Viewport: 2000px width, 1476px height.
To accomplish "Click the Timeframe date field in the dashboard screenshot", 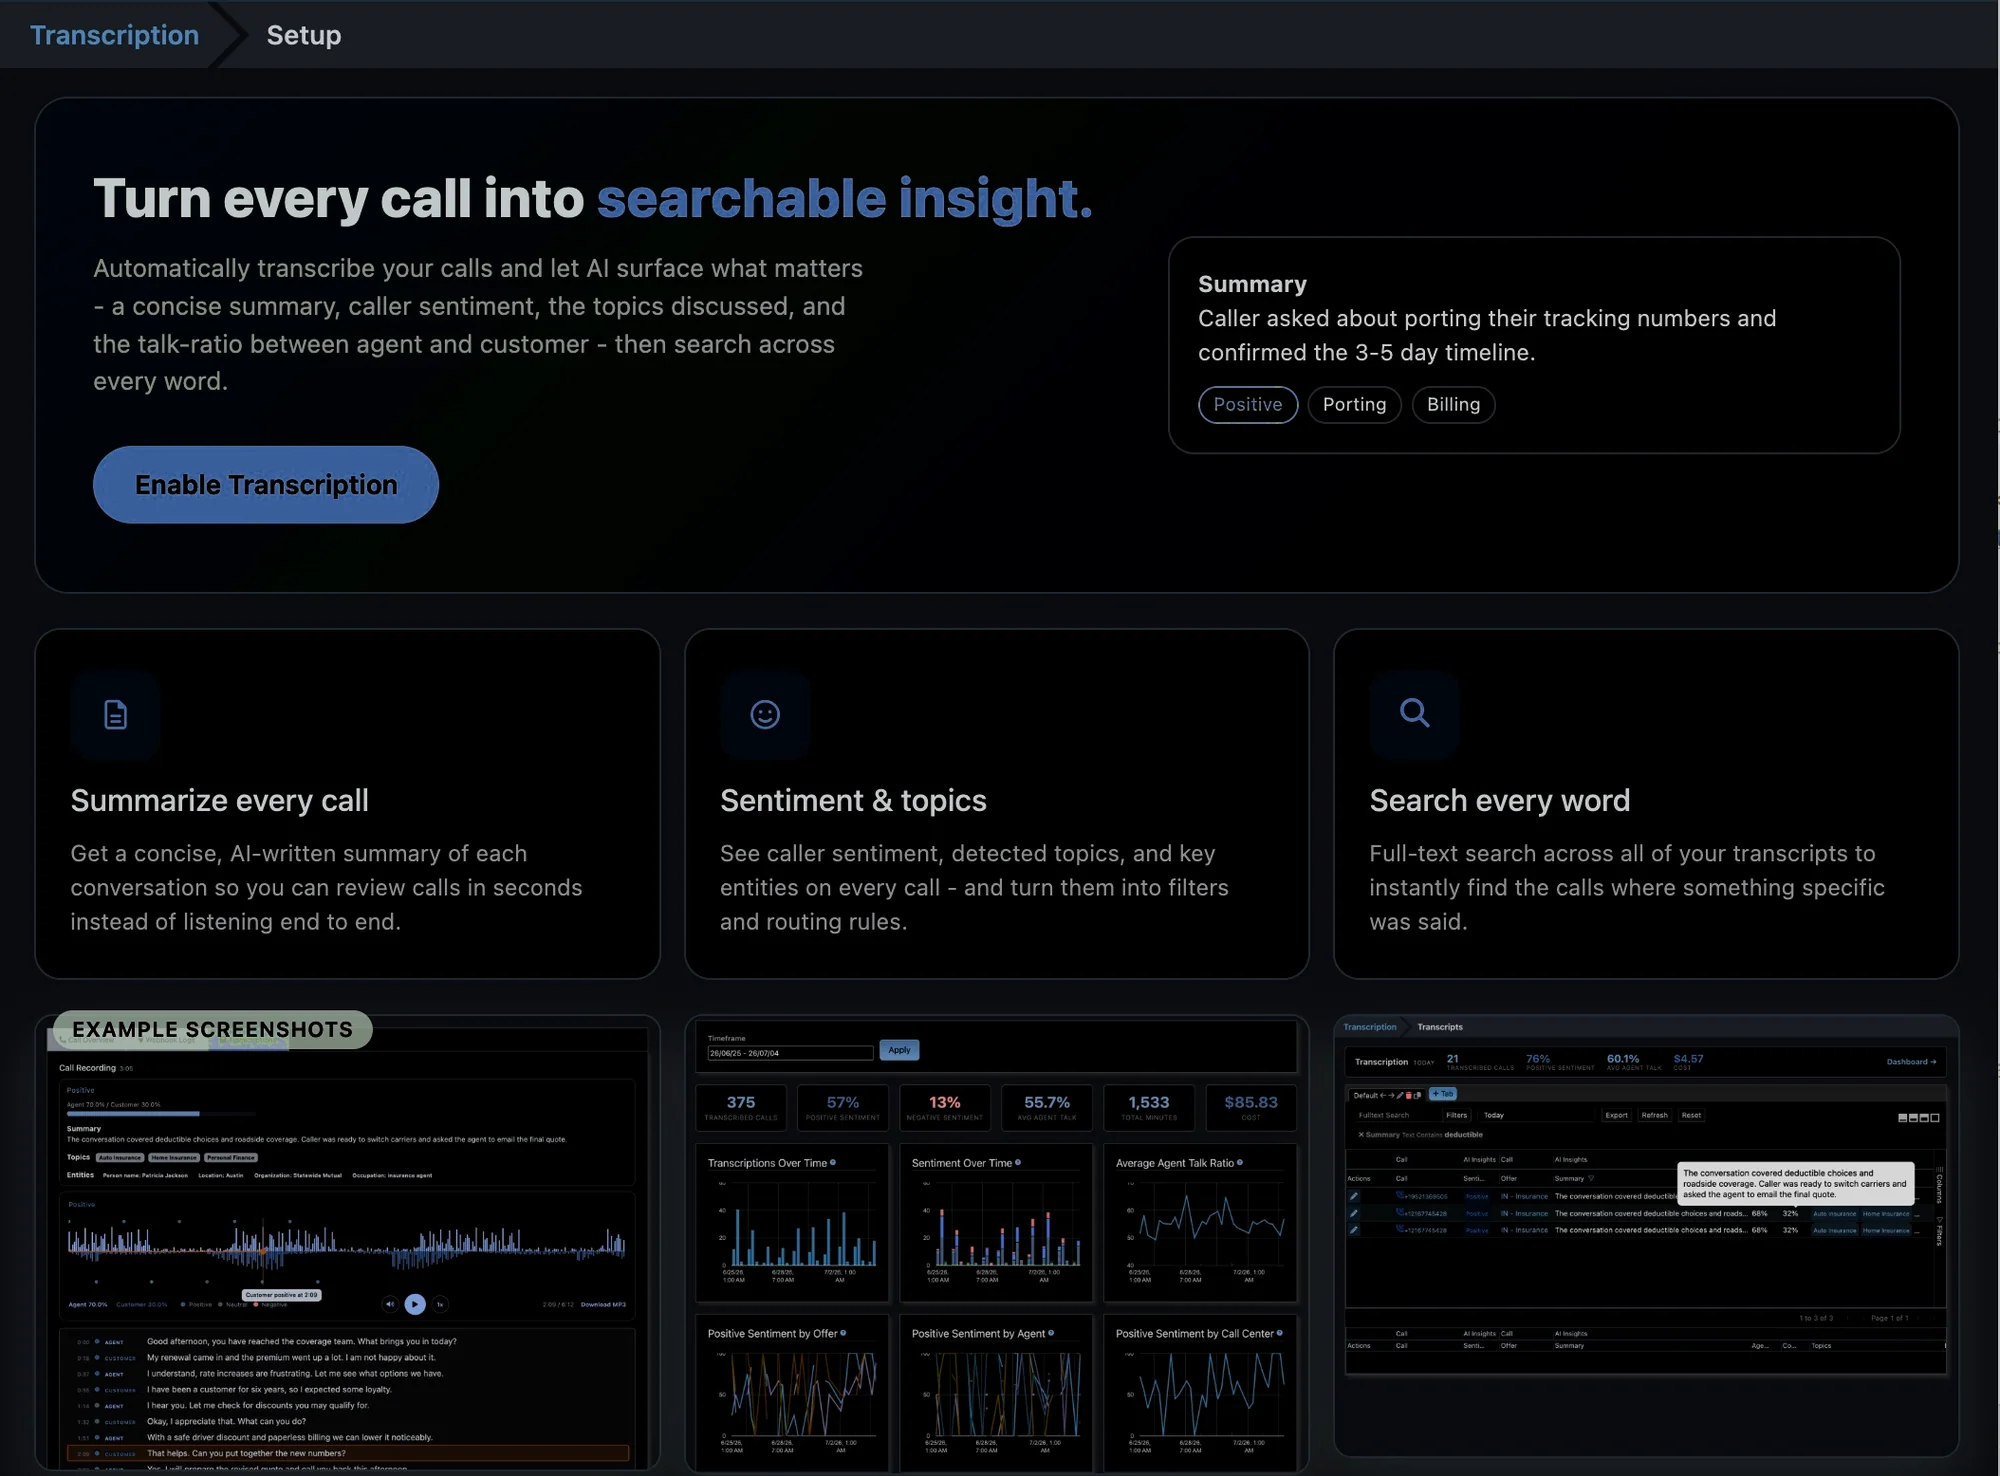I will tap(790, 1053).
